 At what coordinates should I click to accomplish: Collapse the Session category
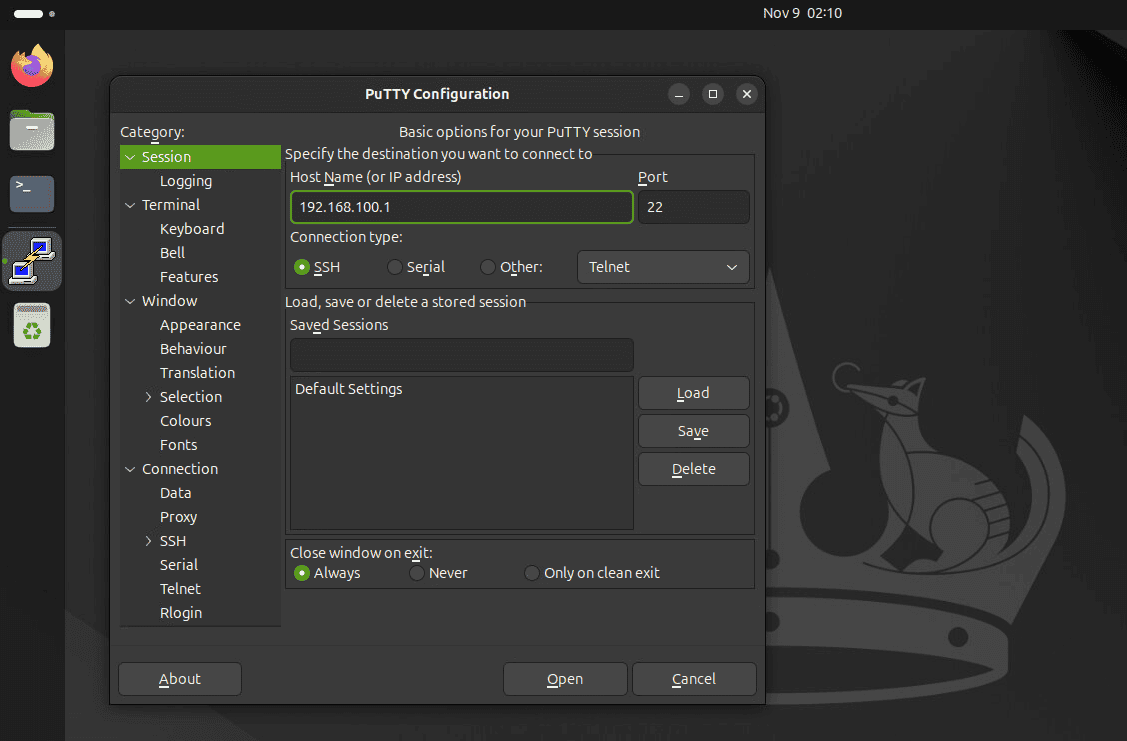click(131, 157)
